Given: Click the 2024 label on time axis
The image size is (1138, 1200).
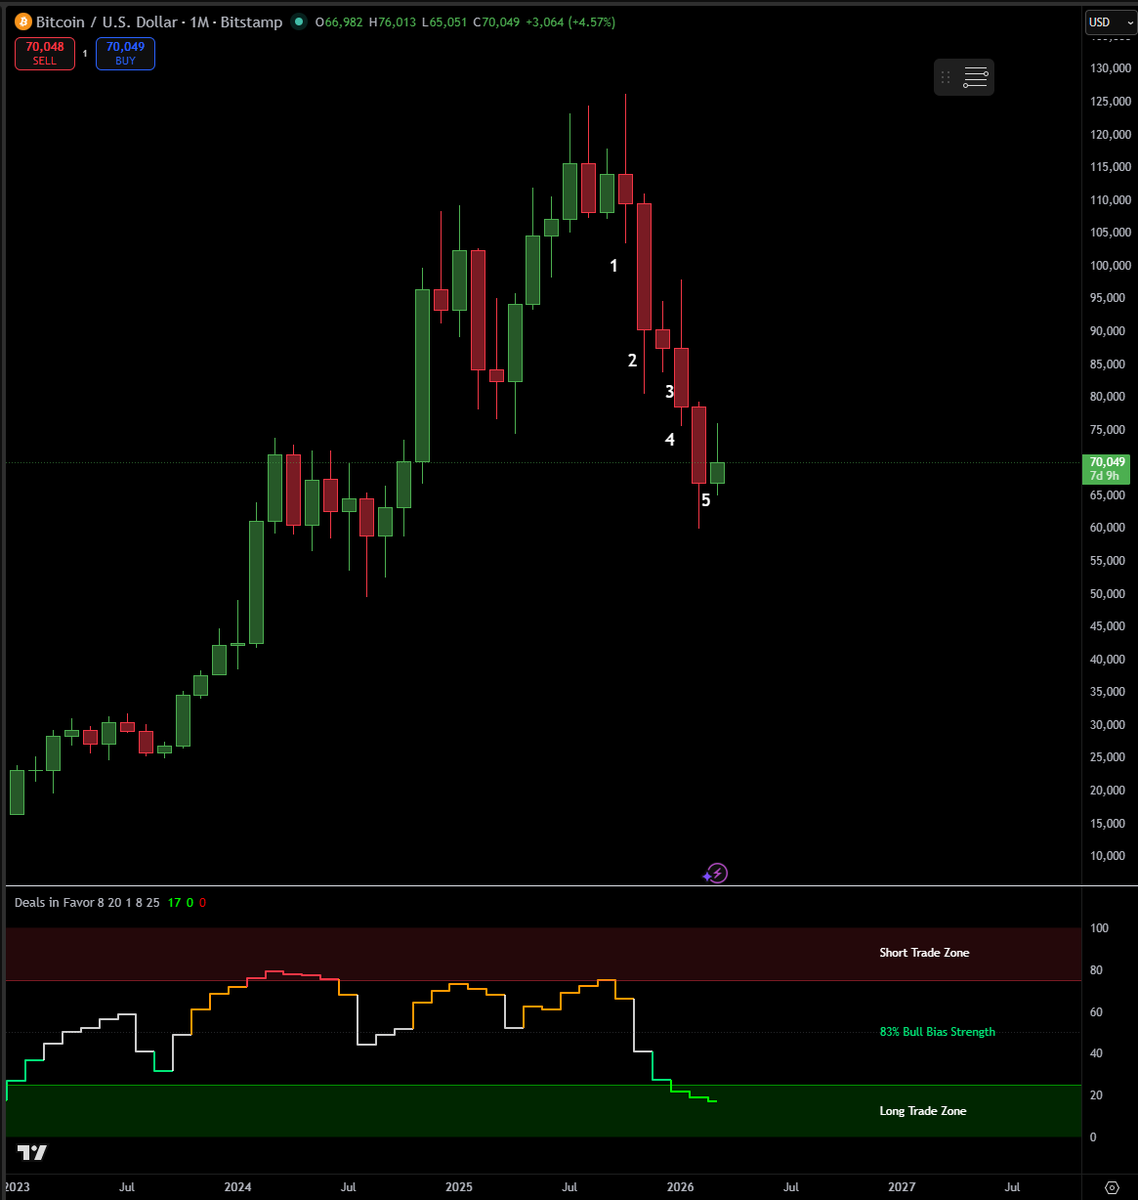Looking at the screenshot, I should pyautogui.click(x=238, y=1187).
